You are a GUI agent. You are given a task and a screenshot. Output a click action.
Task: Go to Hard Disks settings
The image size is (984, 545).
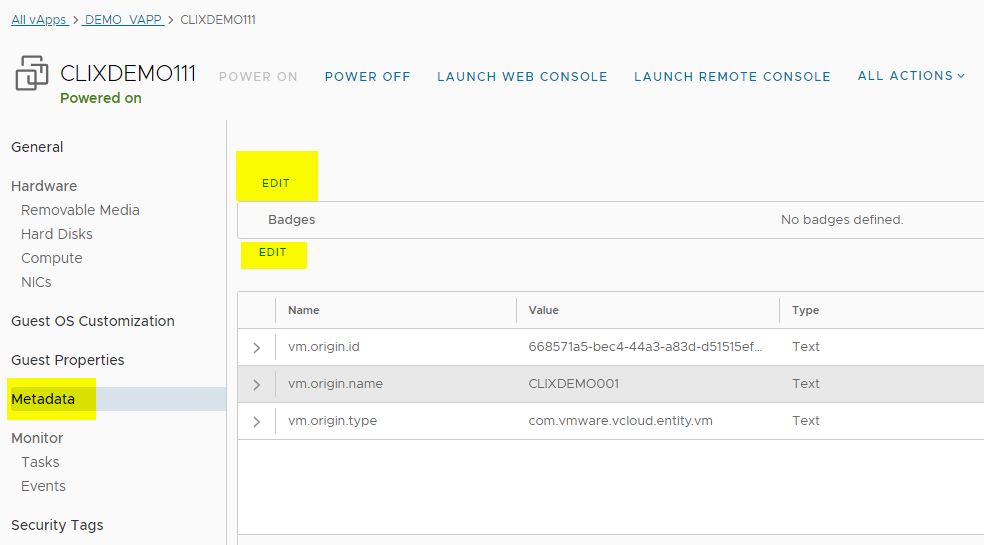pyautogui.click(x=57, y=234)
